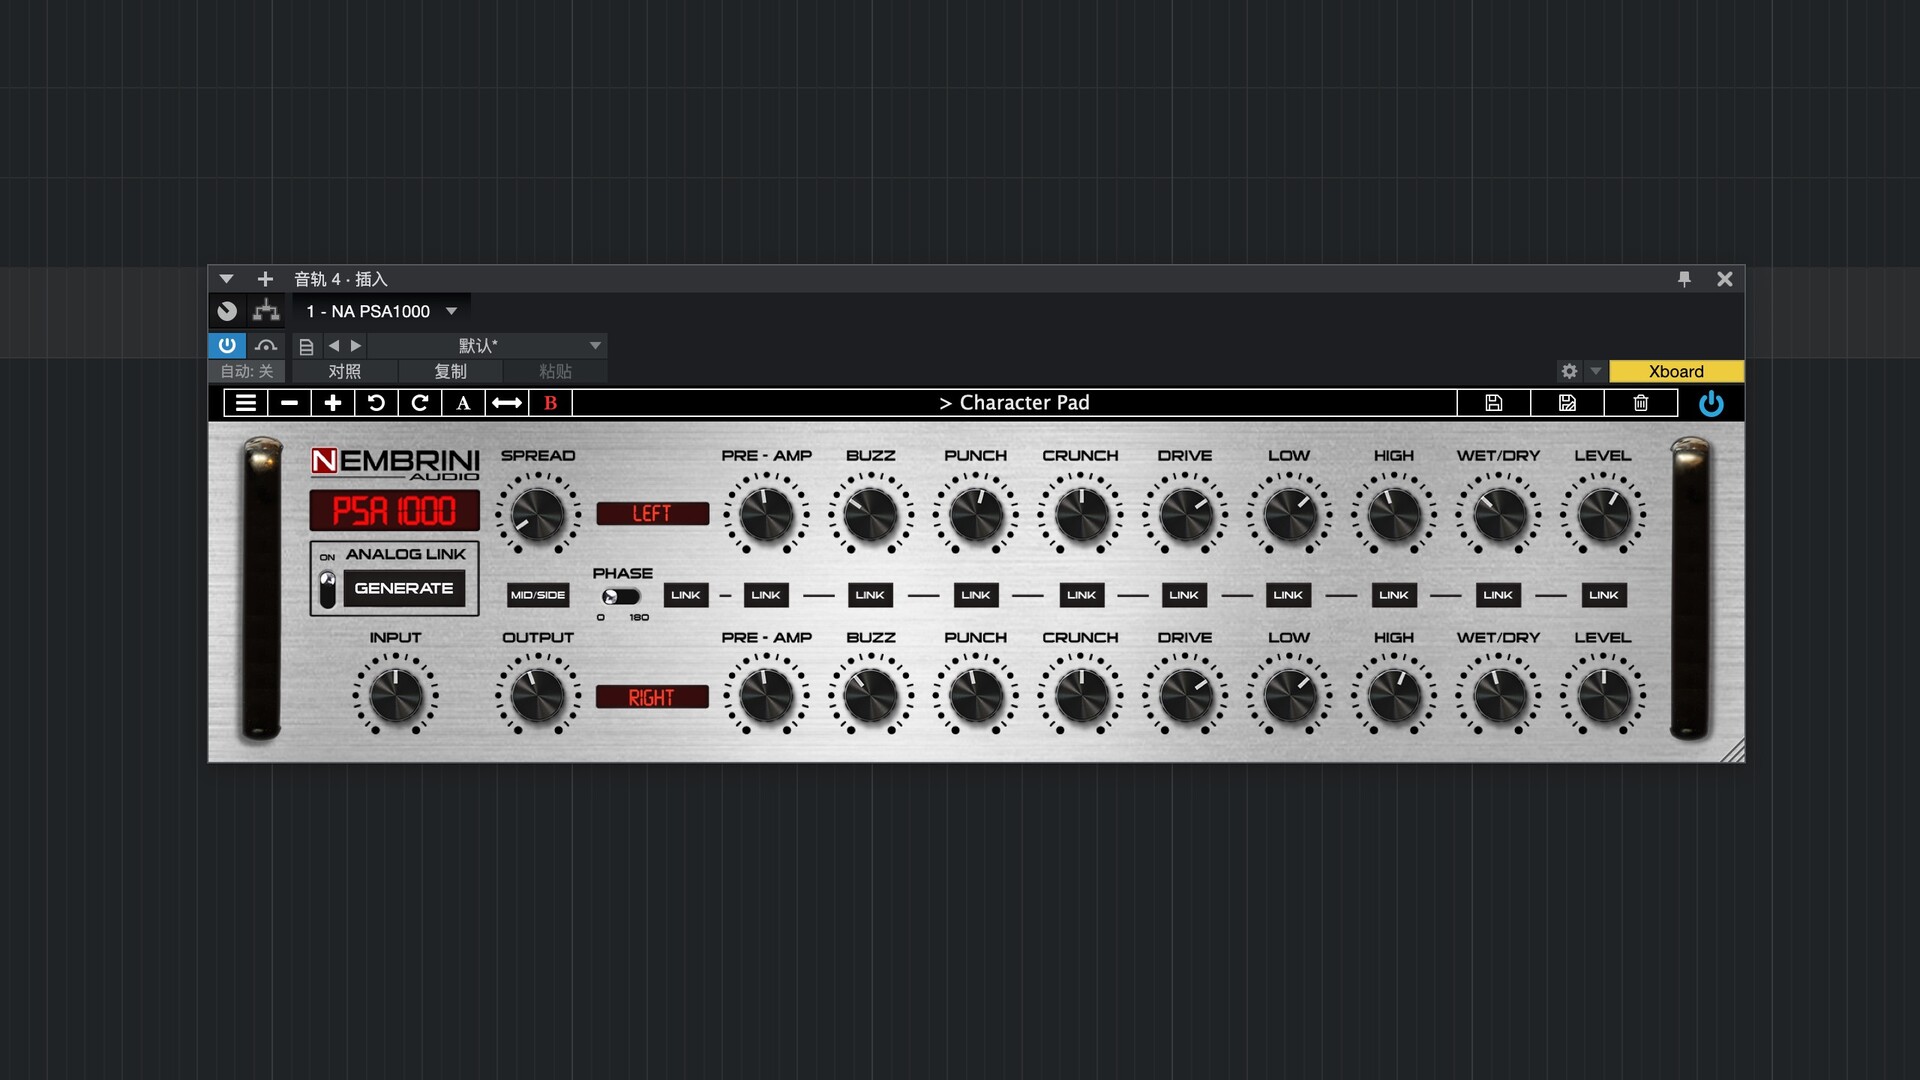Click the INPUT knob
Screen dimensions: 1920x1080
click(x=395, y=696)
